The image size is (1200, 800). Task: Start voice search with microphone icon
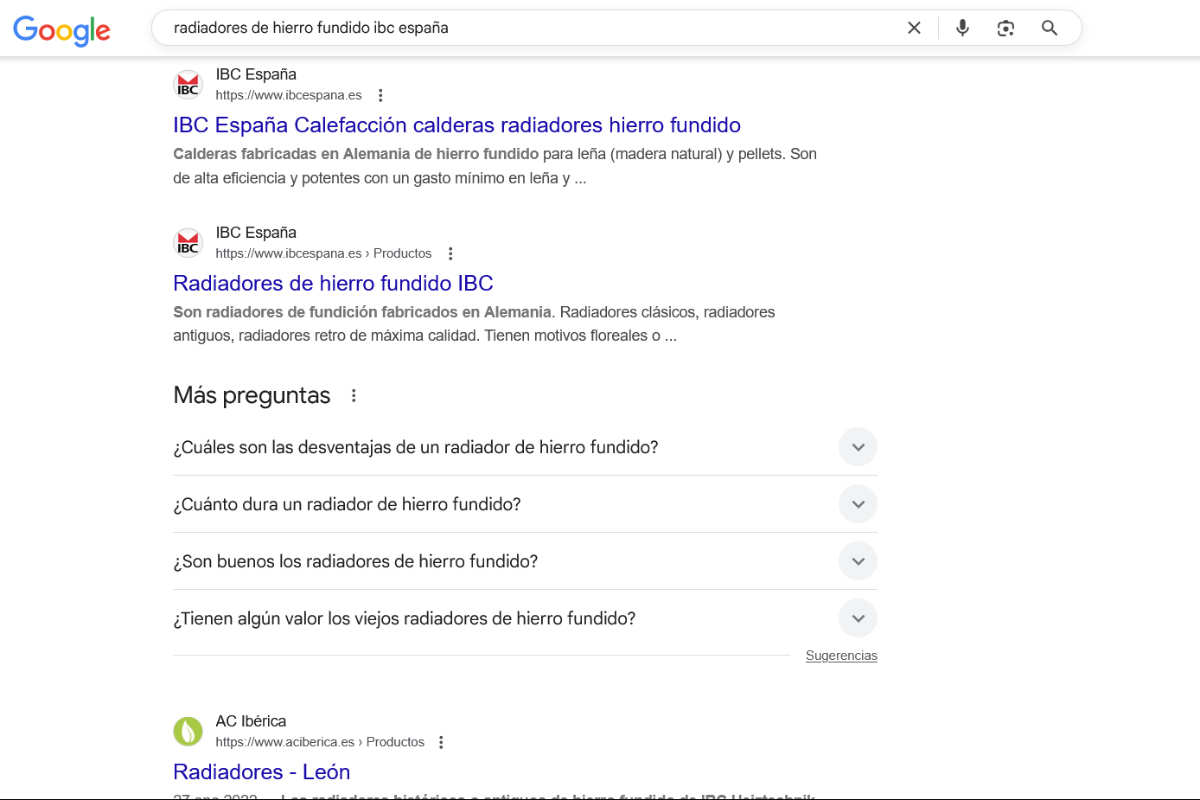[x=962, y=28]
